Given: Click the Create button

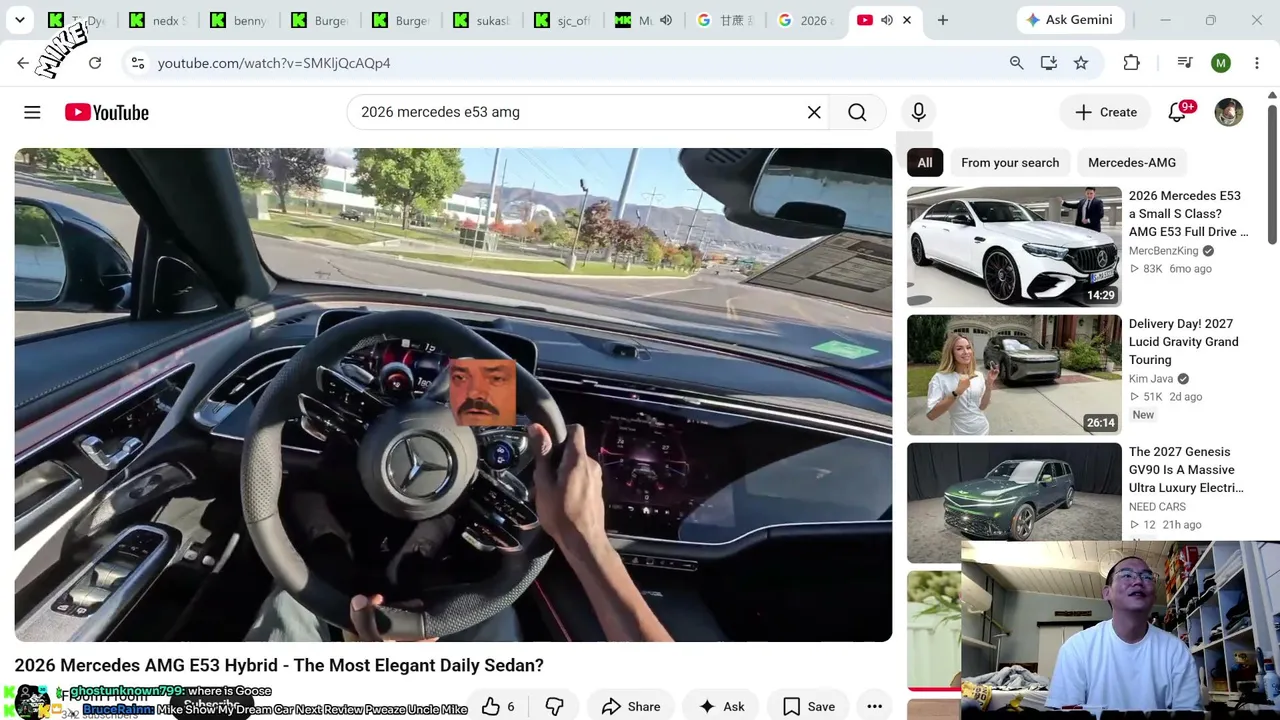Looking at the screenshot, I should 1105,112.
